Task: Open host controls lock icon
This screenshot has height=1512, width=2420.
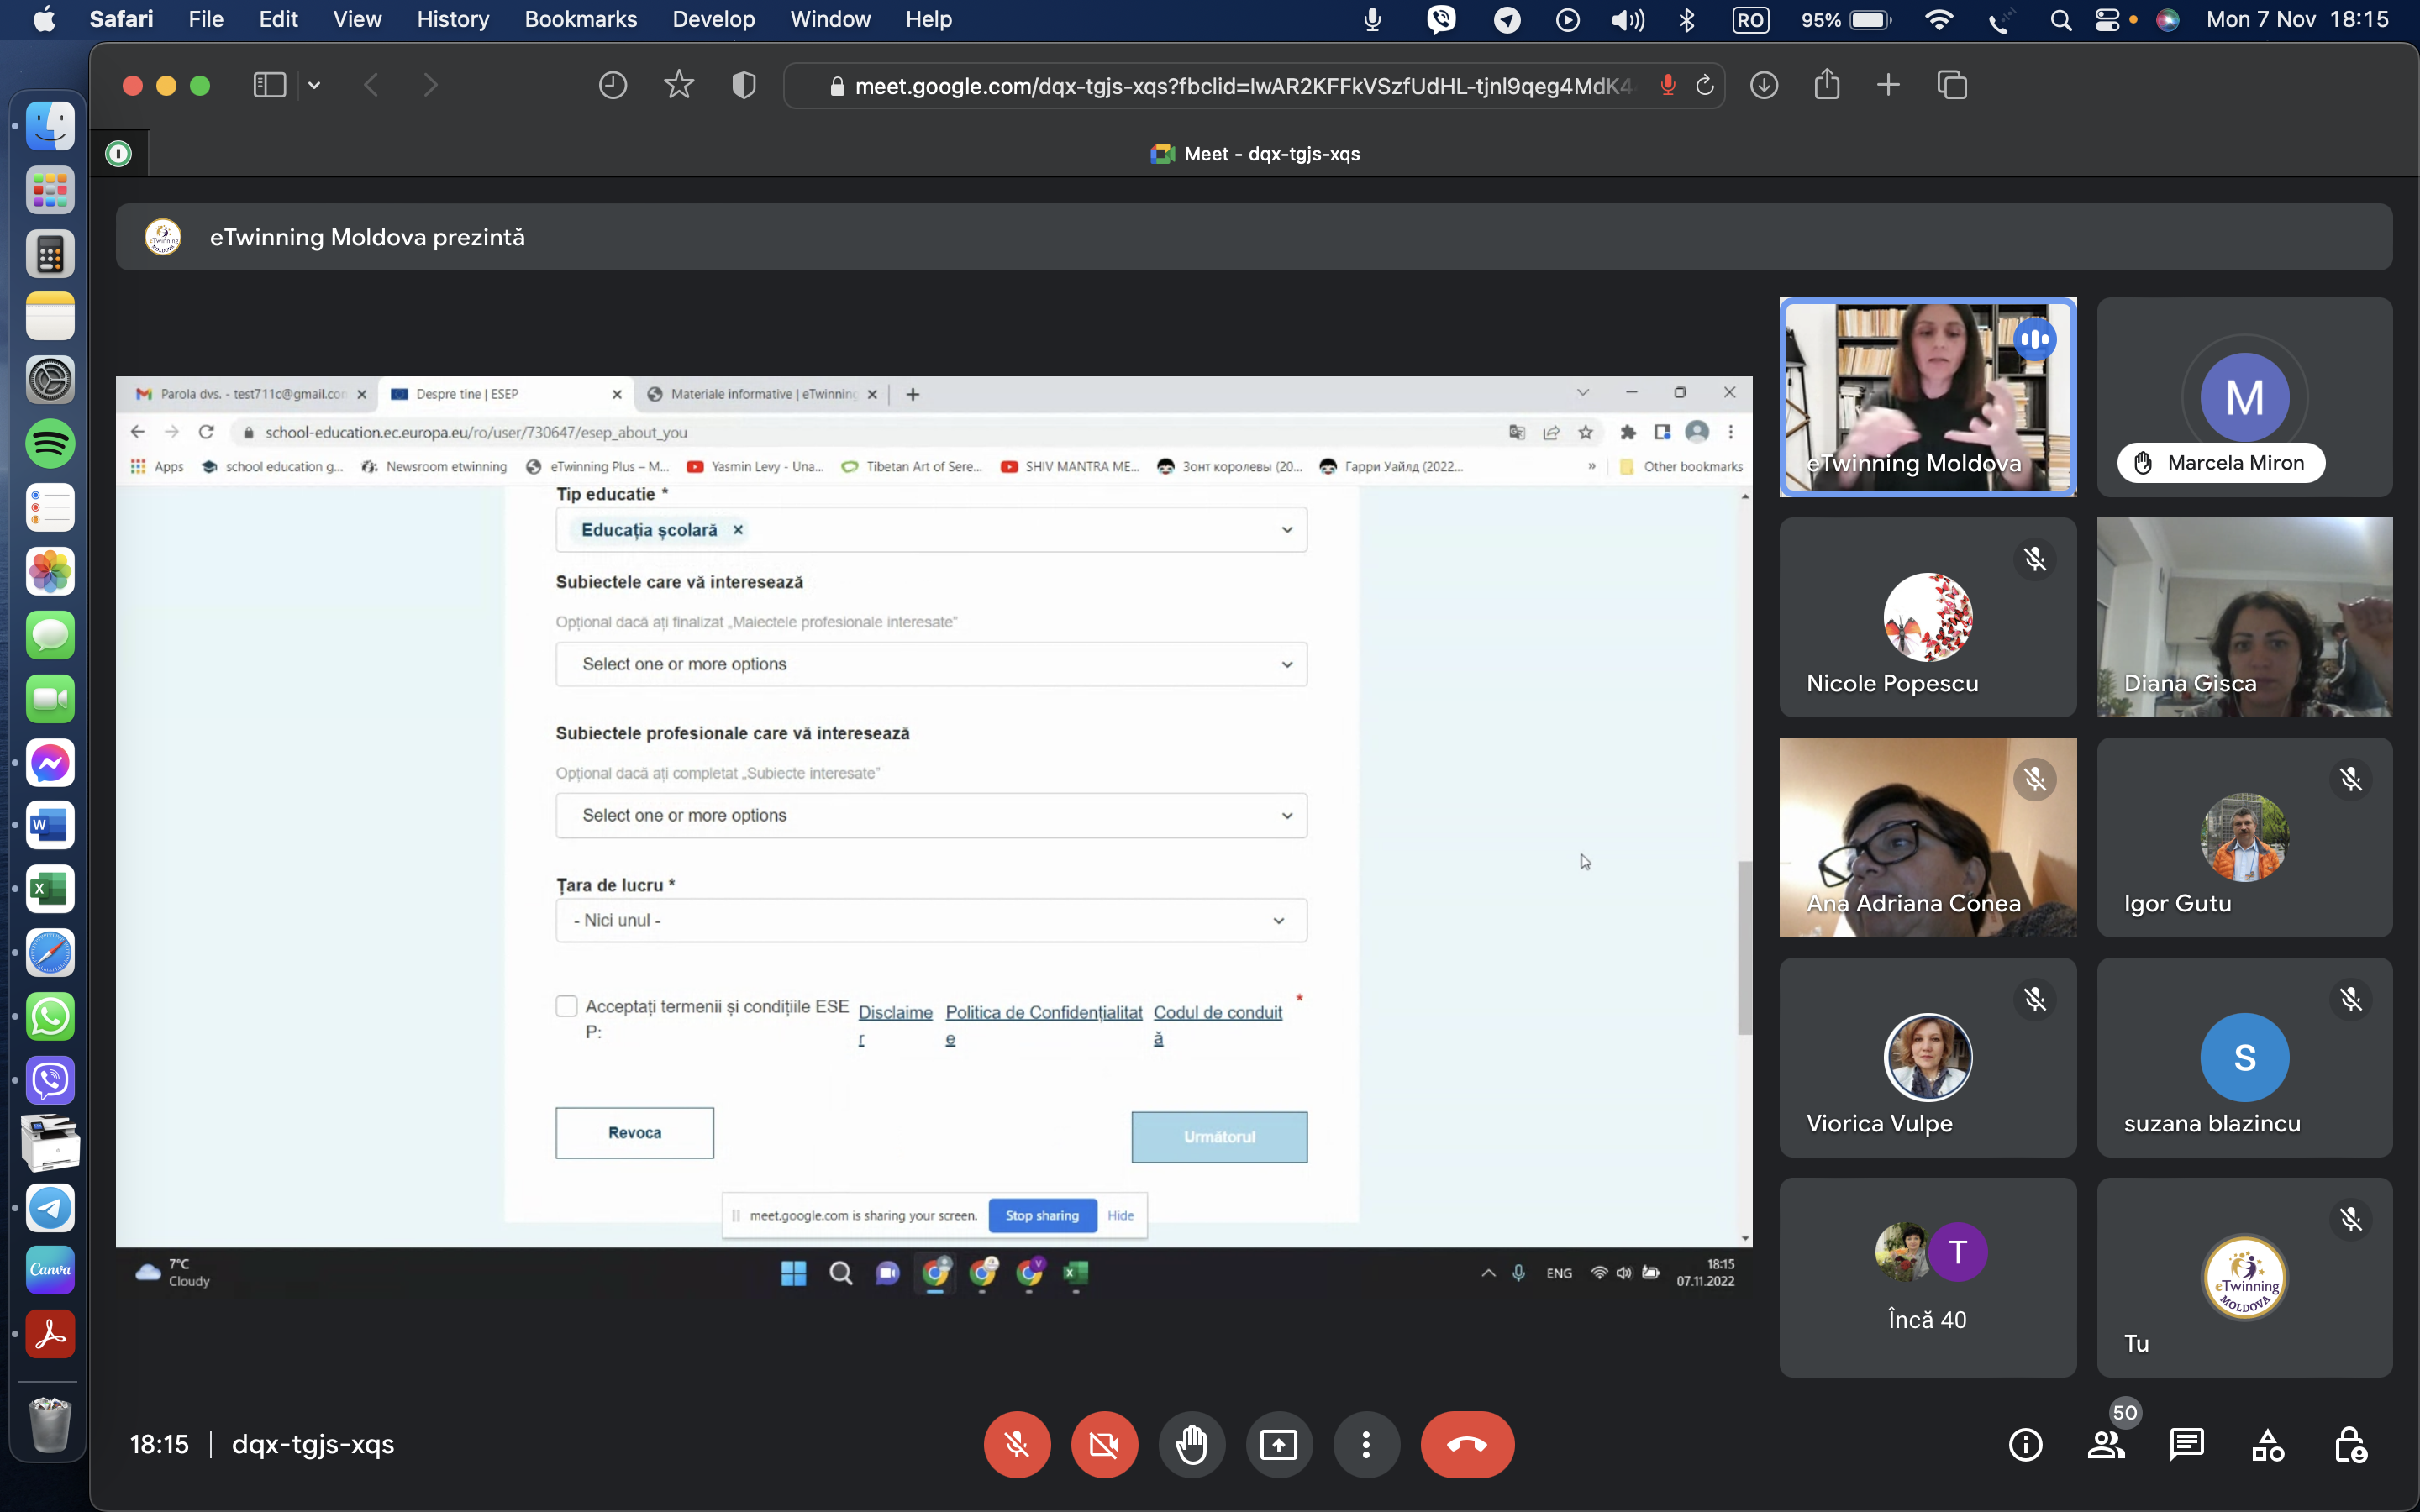Action: tap(2350, 1445)
